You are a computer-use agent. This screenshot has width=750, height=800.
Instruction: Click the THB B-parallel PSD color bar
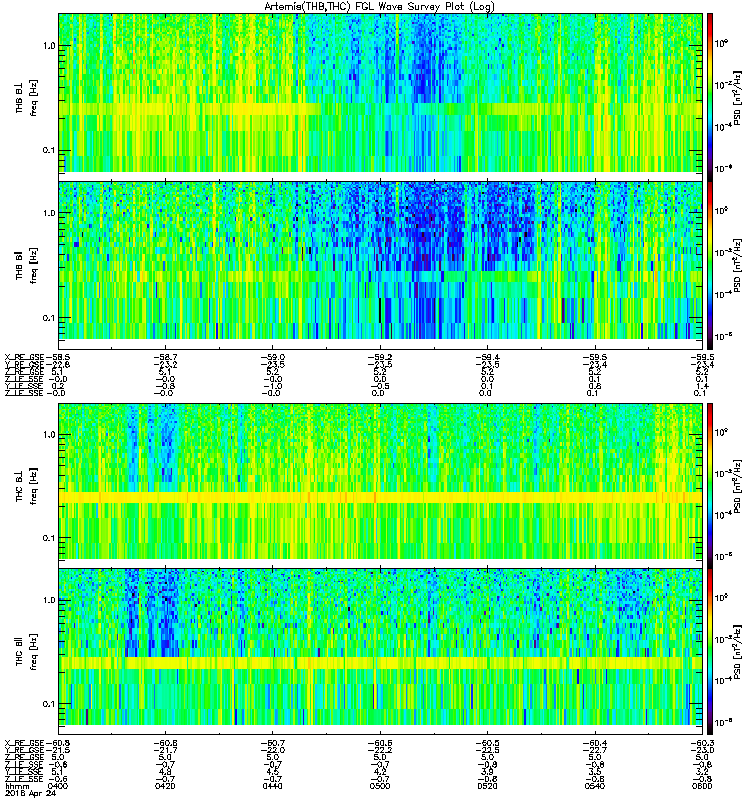[710, 265]
